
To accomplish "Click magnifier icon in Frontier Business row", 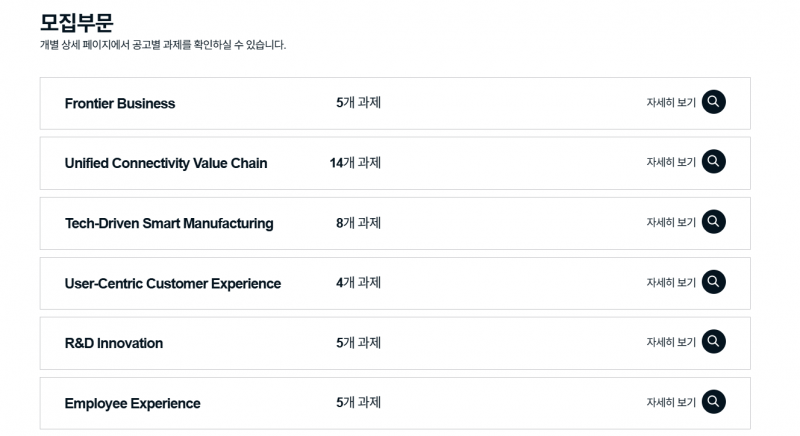I will tap(713, 102).
